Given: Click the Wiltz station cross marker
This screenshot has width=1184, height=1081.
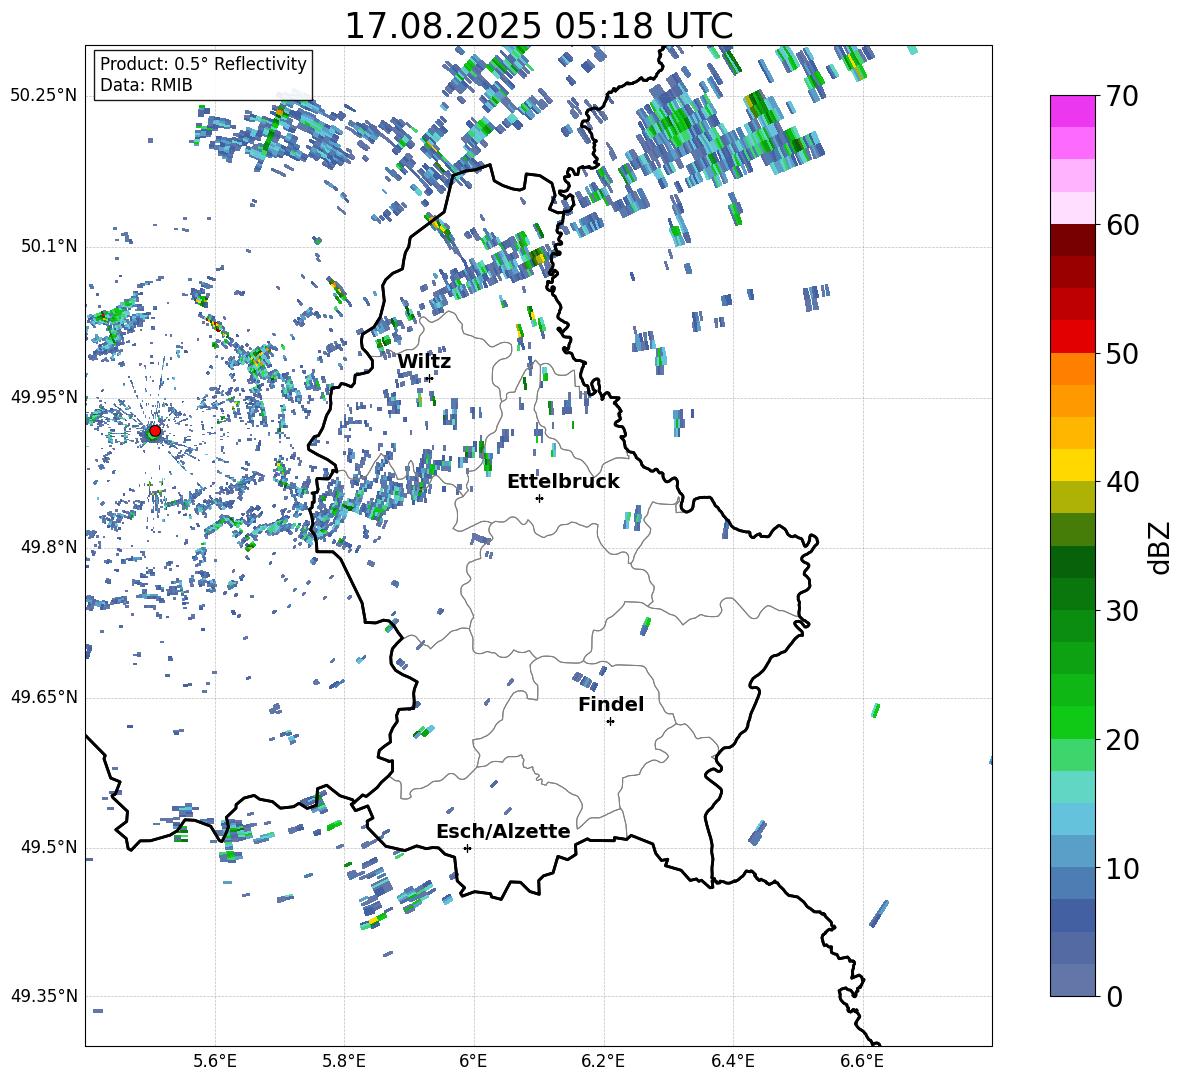Looking at the screenshot, I should (x=429, y=378).
